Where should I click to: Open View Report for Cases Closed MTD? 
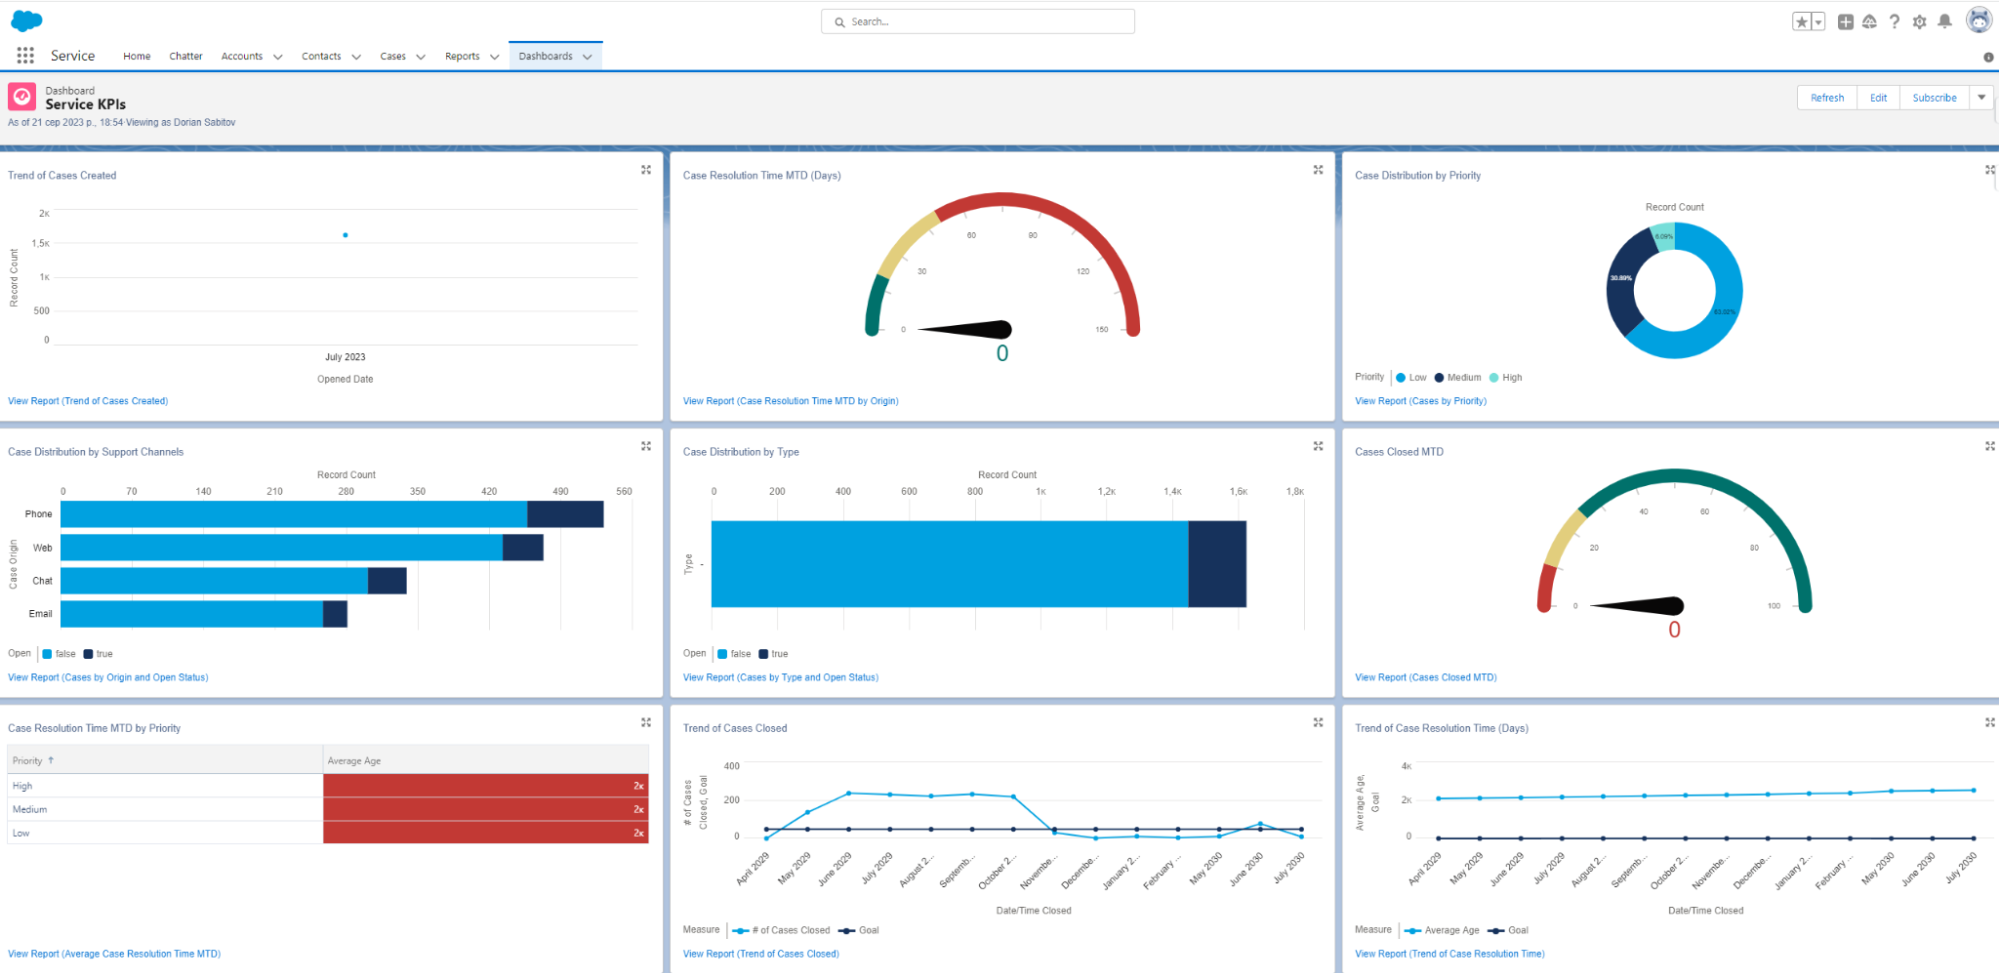(x=1425, y=677)
